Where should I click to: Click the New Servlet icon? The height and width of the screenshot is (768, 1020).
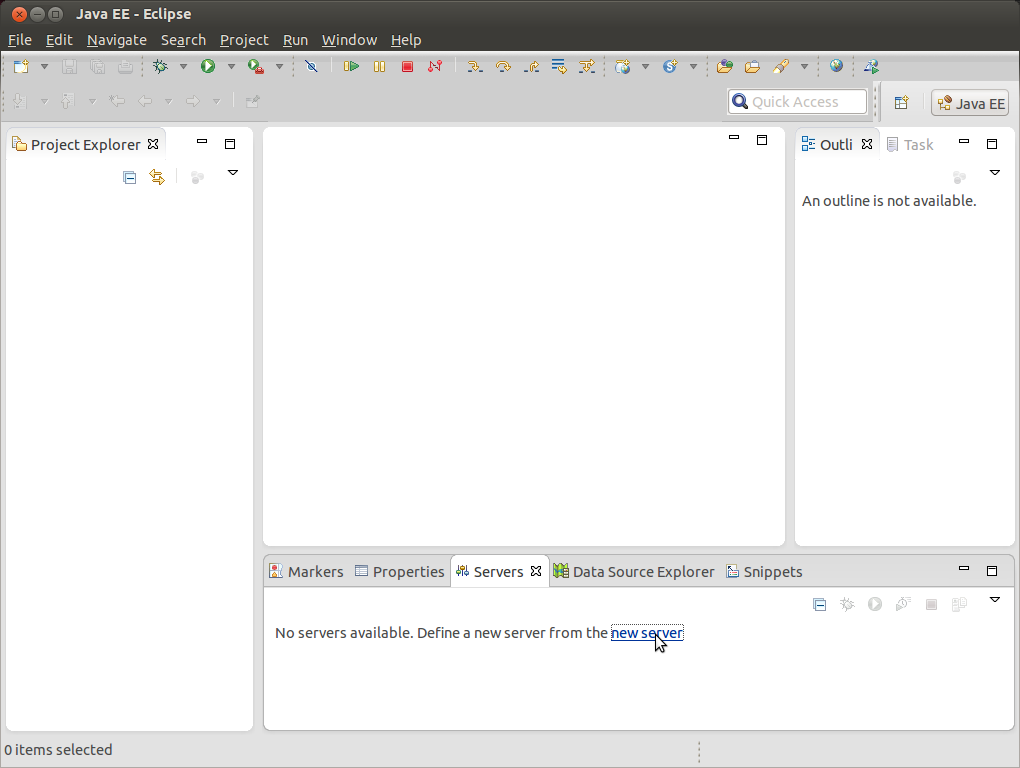click(670, 66)
